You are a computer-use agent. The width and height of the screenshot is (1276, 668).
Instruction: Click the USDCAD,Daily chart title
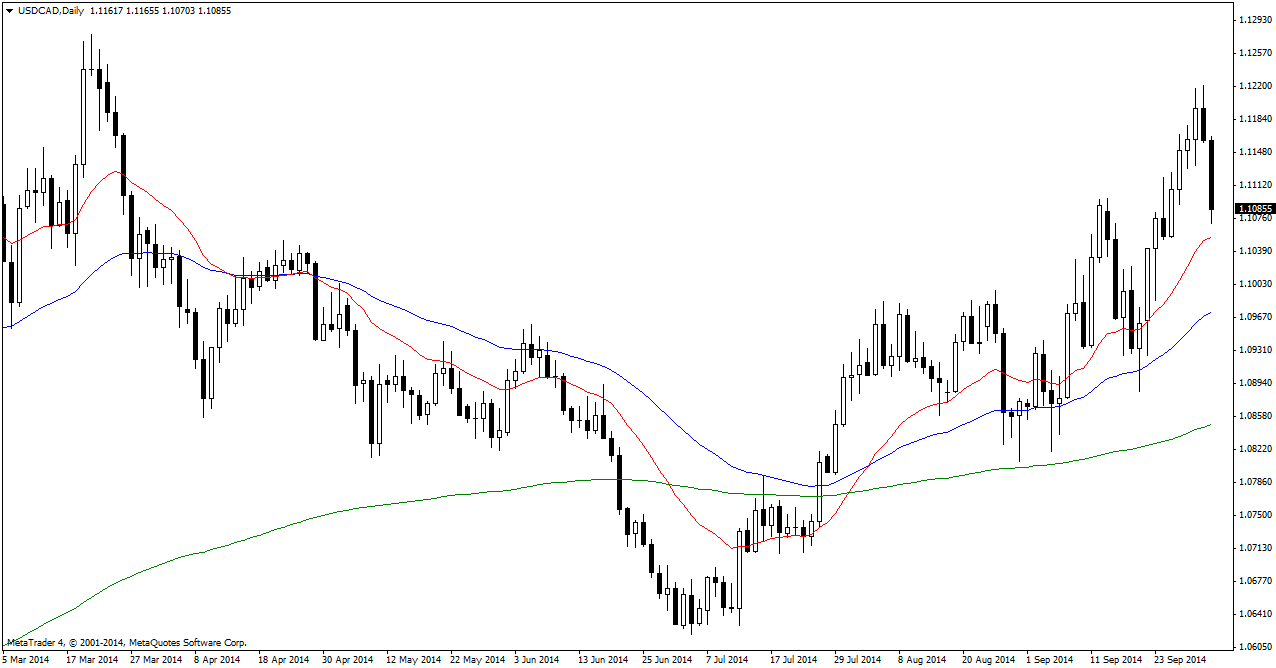51,11
